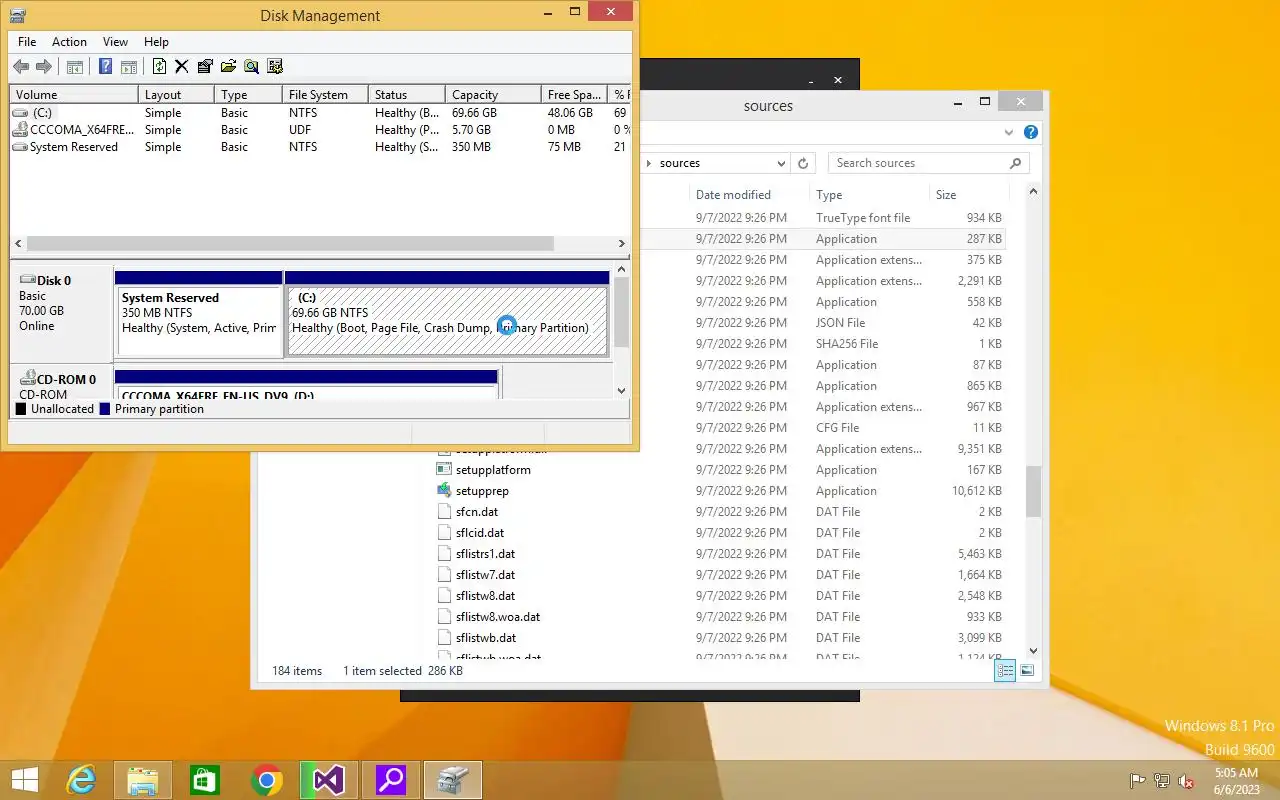Click the volume speaker icon in system tray
This screenshot has height=800, width=1280.
click(x=1186, y=781)
